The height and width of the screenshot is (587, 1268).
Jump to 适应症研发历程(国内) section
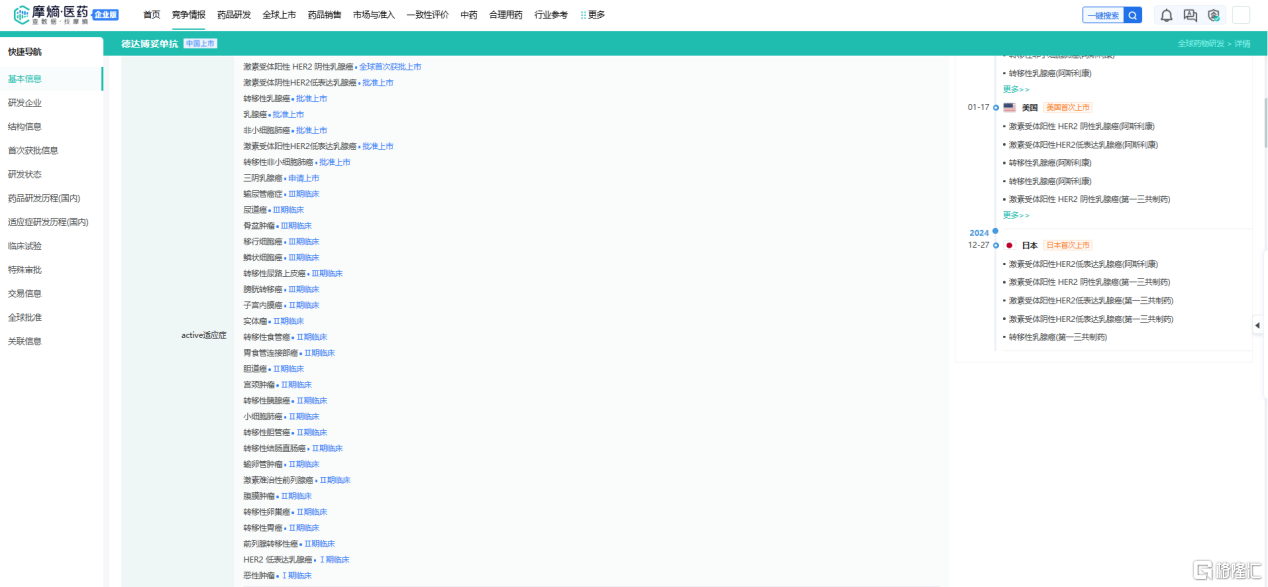(48, 222)
